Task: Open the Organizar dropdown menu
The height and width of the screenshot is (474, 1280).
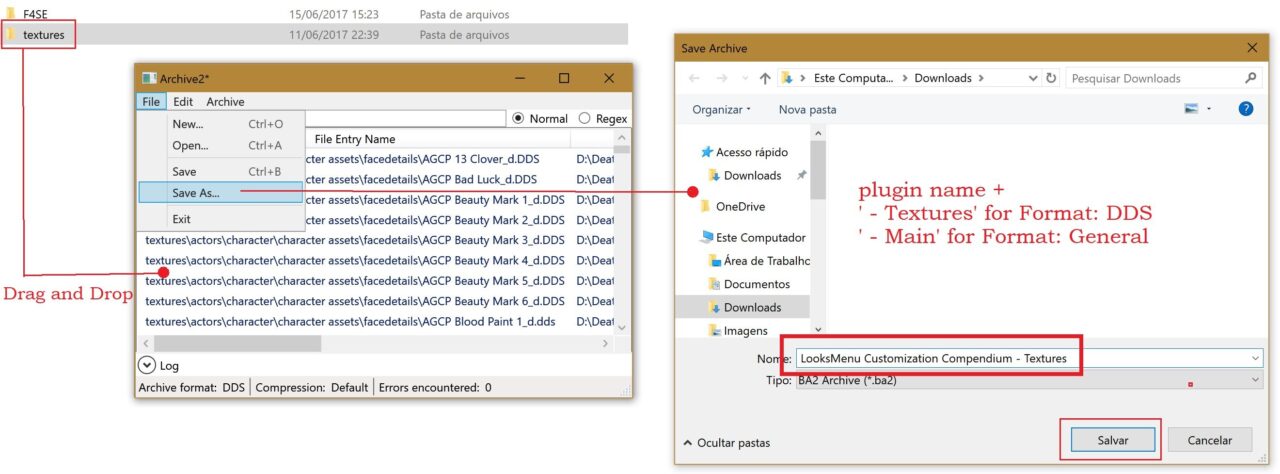Action: pyautogui.click(x=720, y=109)
